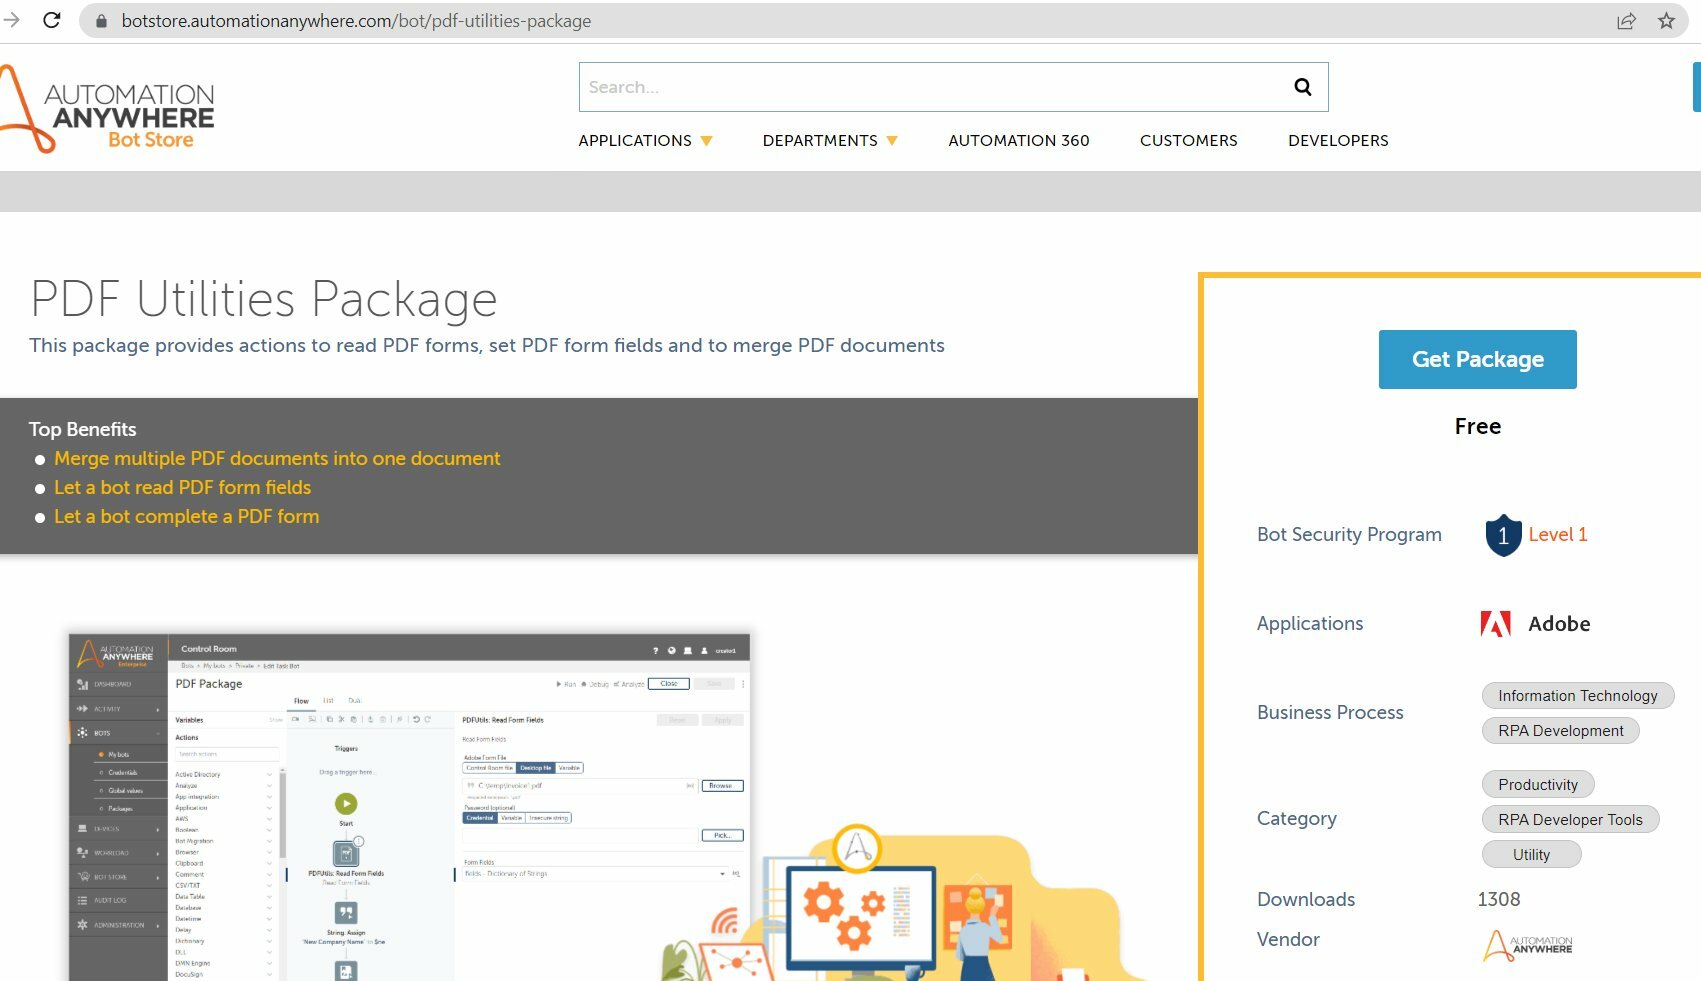
Task: Open the Control Room screenshot thumbnail
Action: pyautogui.click(x=409, y=806)
